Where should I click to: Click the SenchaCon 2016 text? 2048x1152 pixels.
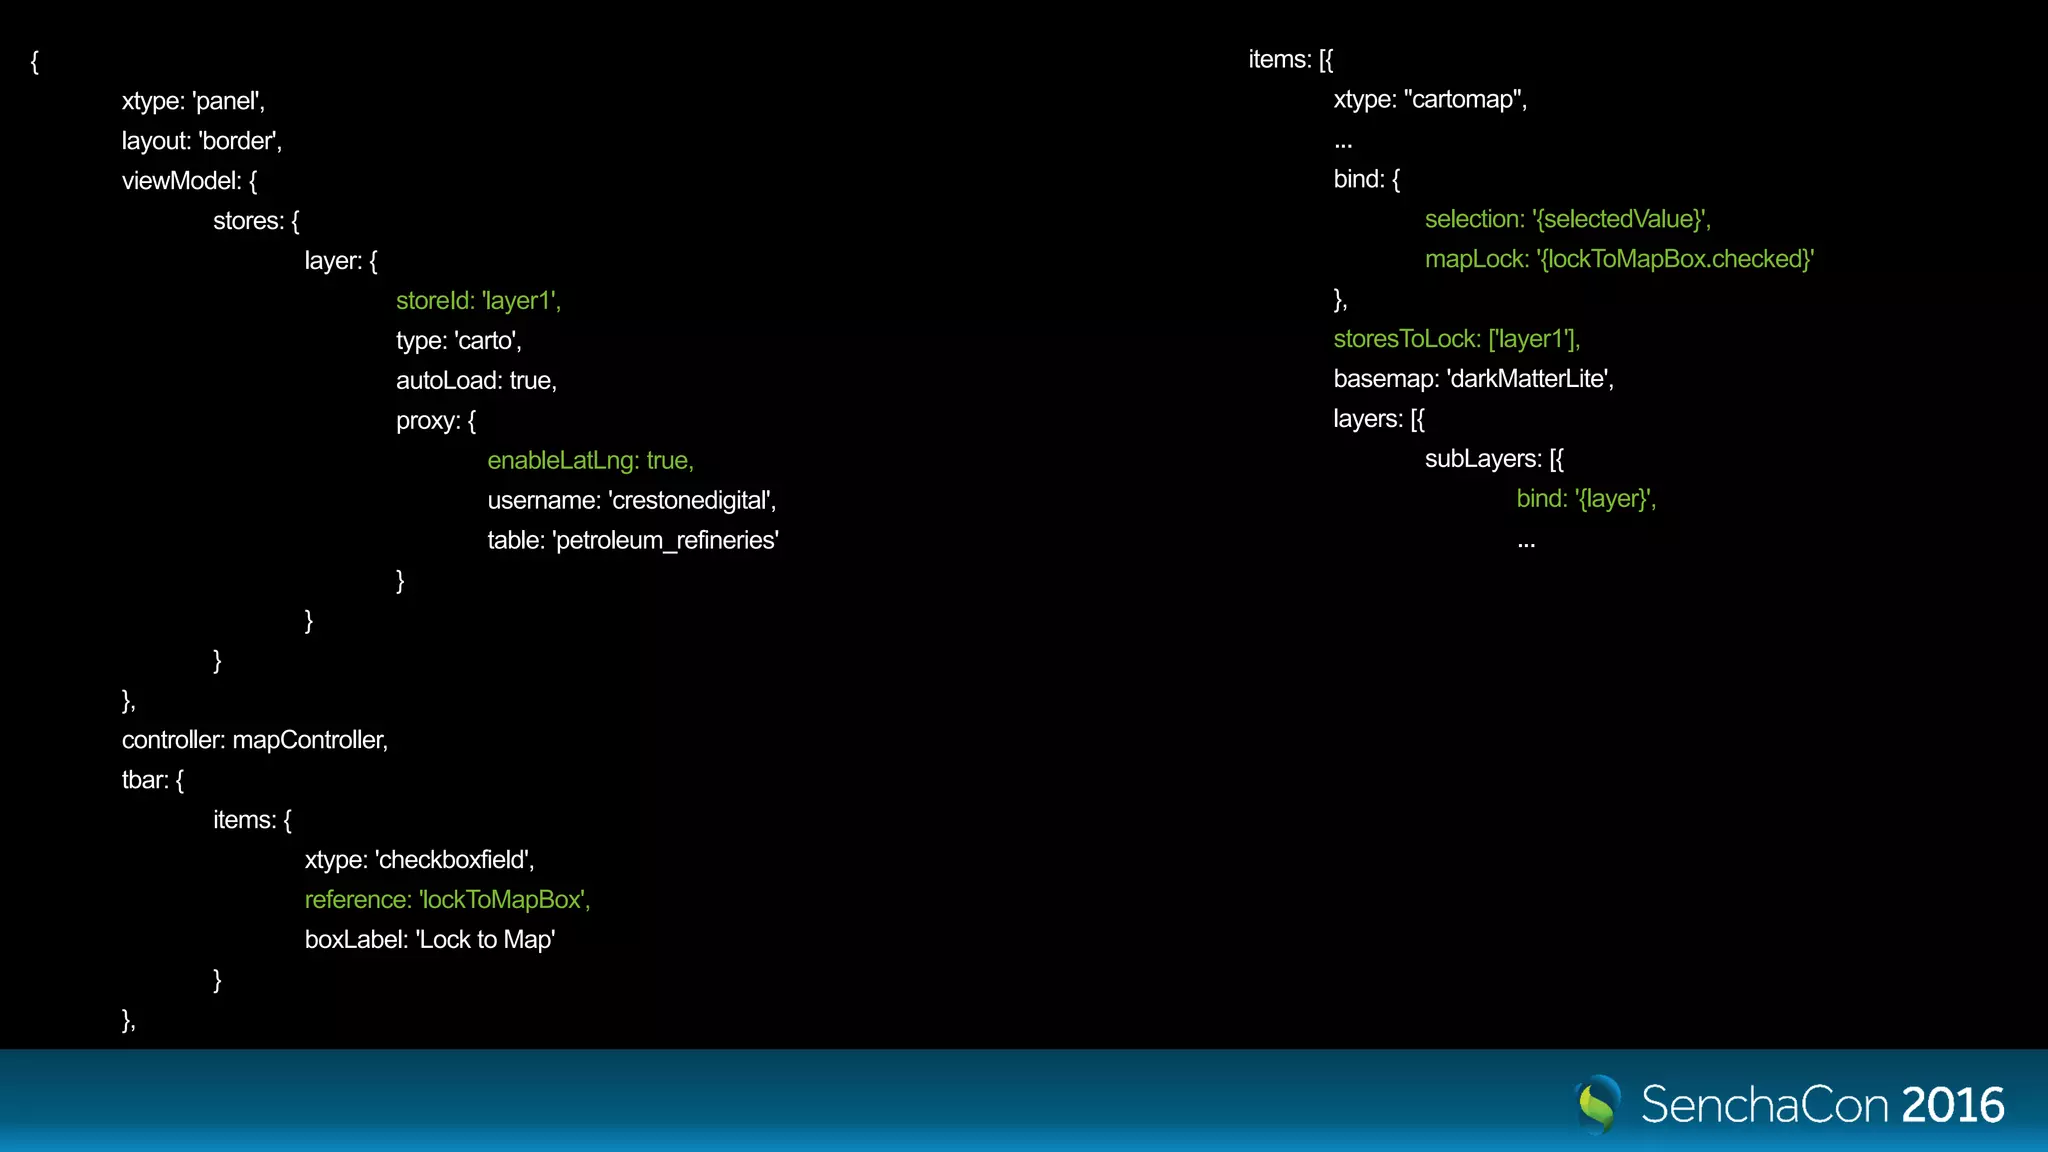tap(1822, 1105)
